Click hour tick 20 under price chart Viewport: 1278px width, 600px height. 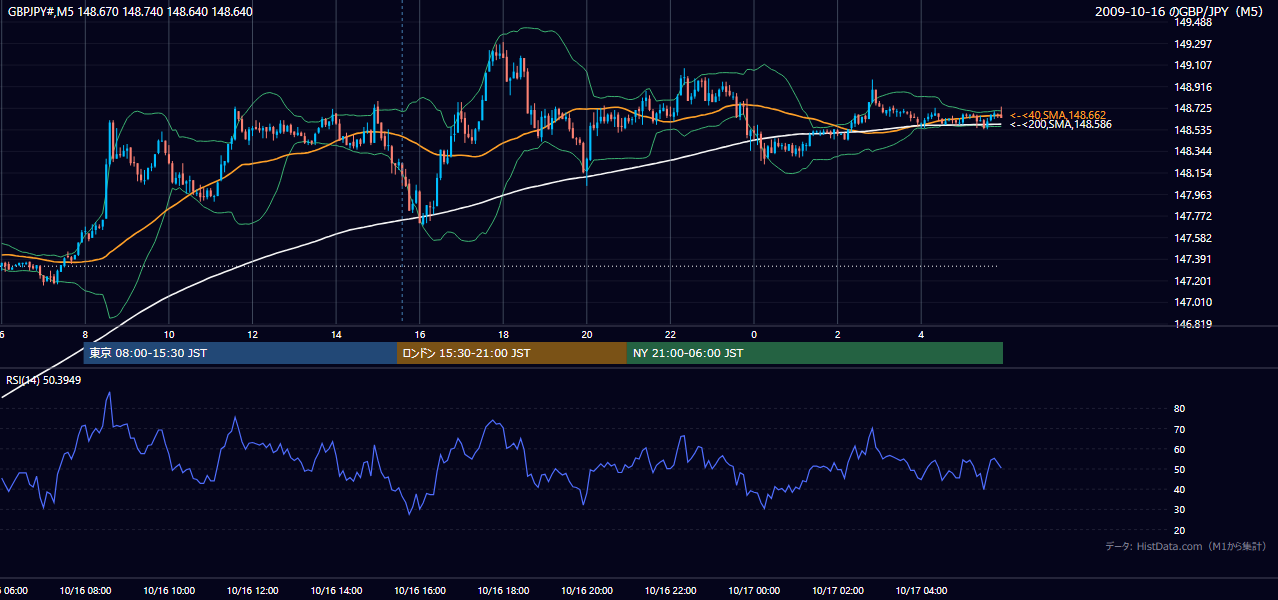point(586,335)
